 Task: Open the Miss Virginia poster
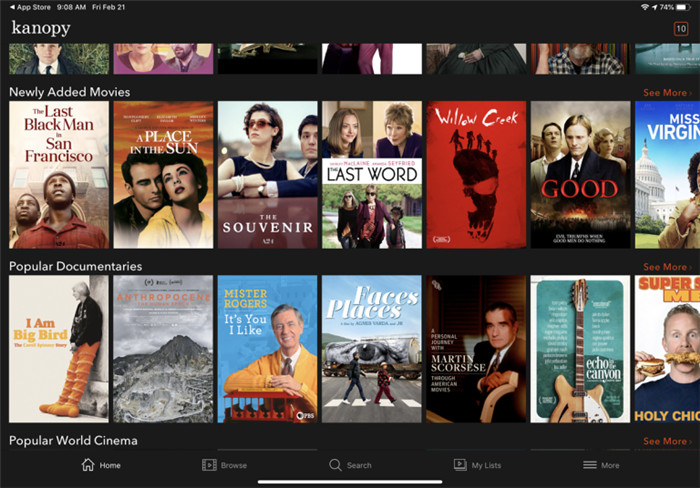tap(667, 175)
